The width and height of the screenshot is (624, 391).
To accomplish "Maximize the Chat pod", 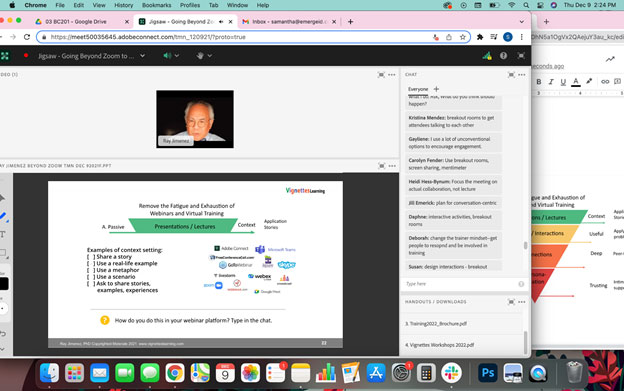I will [511, 74].
